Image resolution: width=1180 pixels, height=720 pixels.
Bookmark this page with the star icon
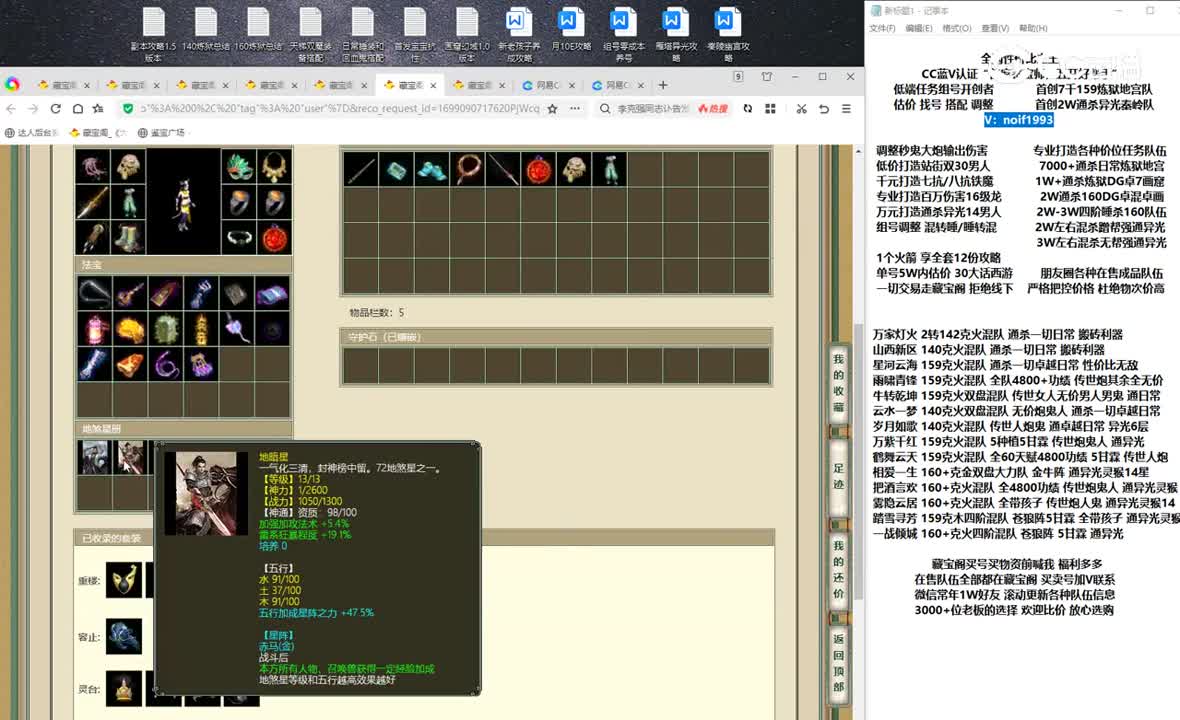tap(552, 109)
